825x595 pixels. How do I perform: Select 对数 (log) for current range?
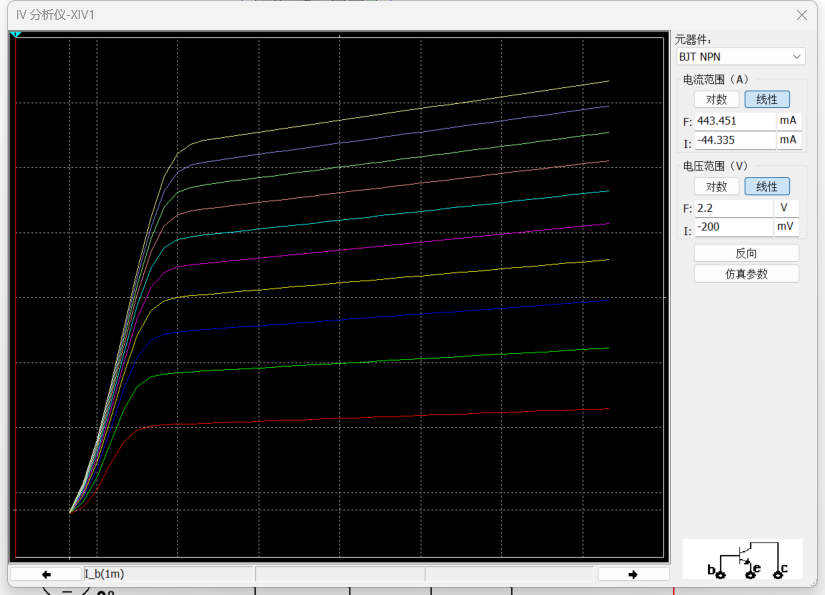[x=717, y=99]
